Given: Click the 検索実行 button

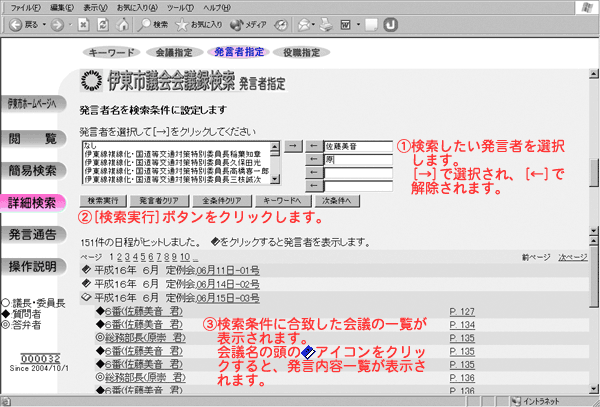Looking at the screenshot, I should pyautogui.click(x=105, y=201).
